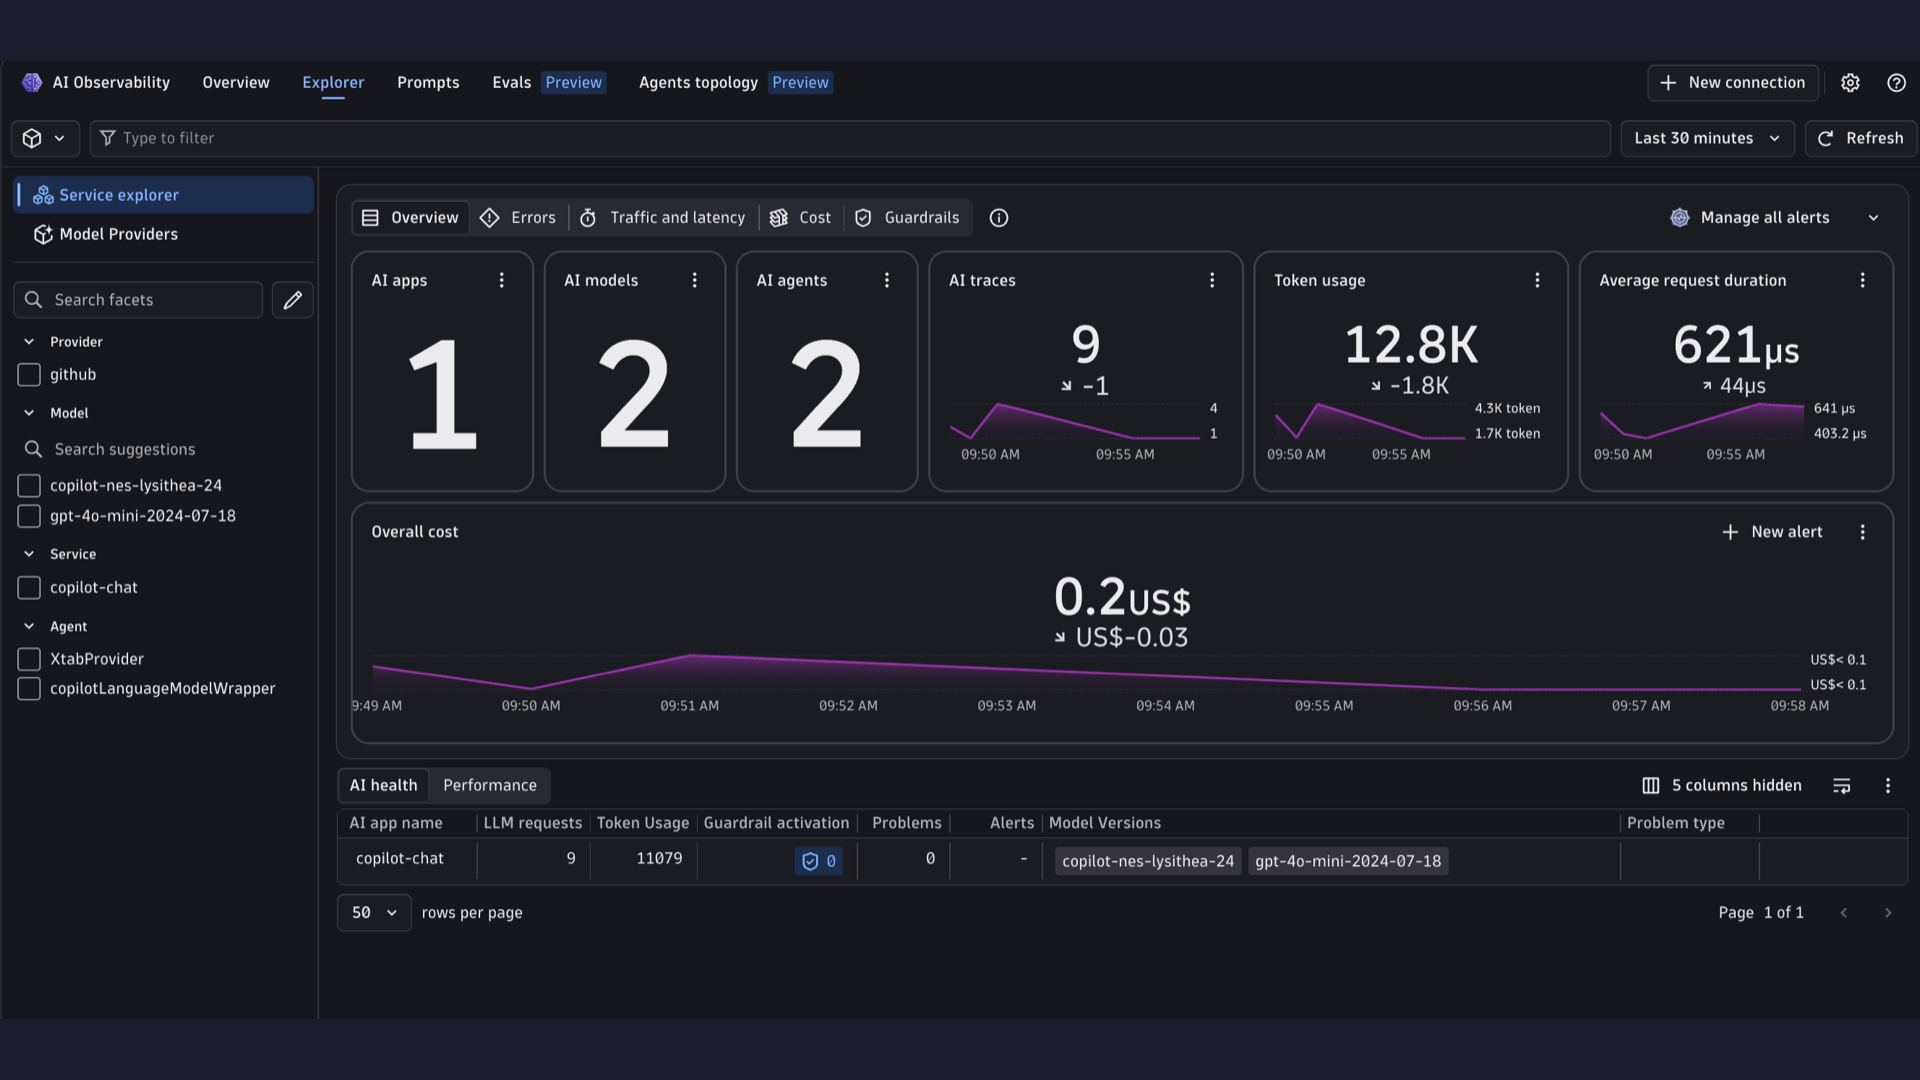Edit facets with the pencil icon

tap(292, 300)
